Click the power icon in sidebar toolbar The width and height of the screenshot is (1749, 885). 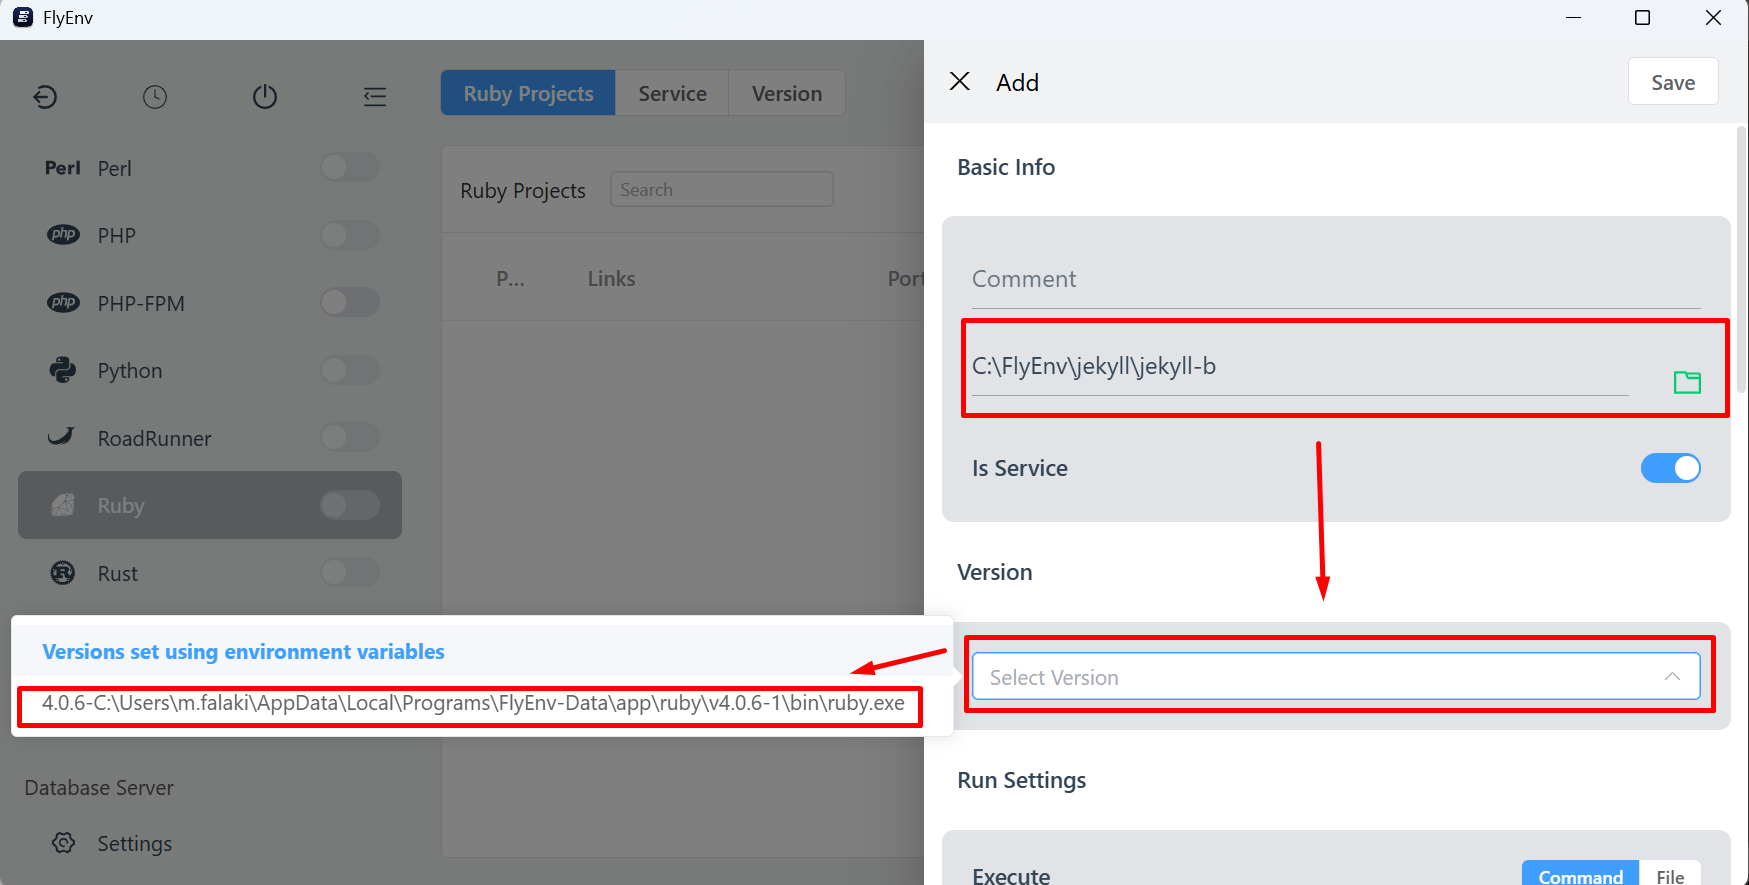[x=265, y=97]
